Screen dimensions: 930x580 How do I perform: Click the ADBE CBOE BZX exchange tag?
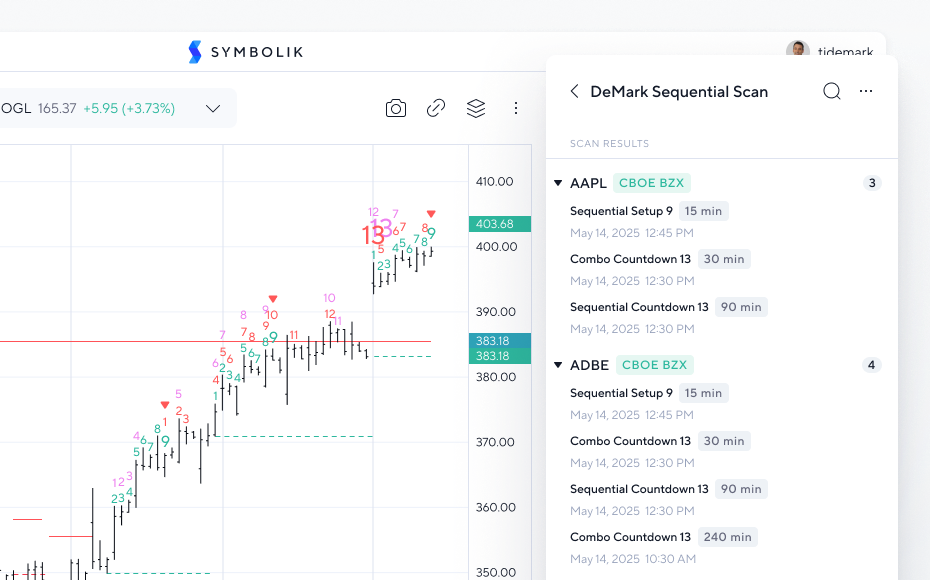point(654,365)
